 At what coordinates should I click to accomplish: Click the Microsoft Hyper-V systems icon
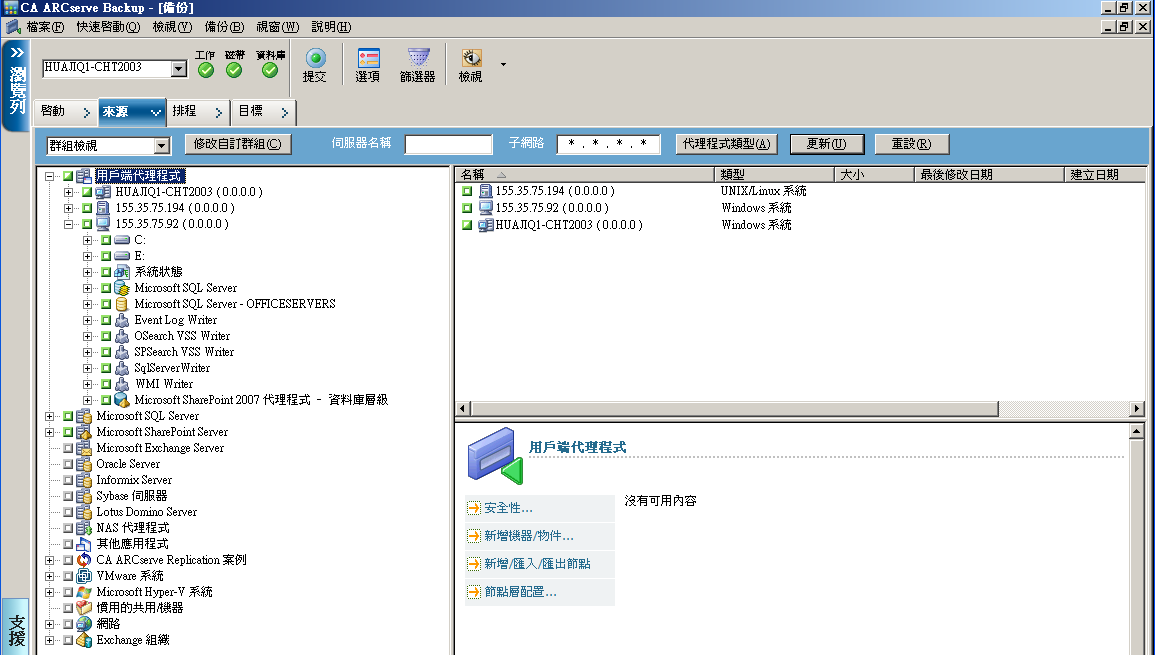click(x=84, y=592)
